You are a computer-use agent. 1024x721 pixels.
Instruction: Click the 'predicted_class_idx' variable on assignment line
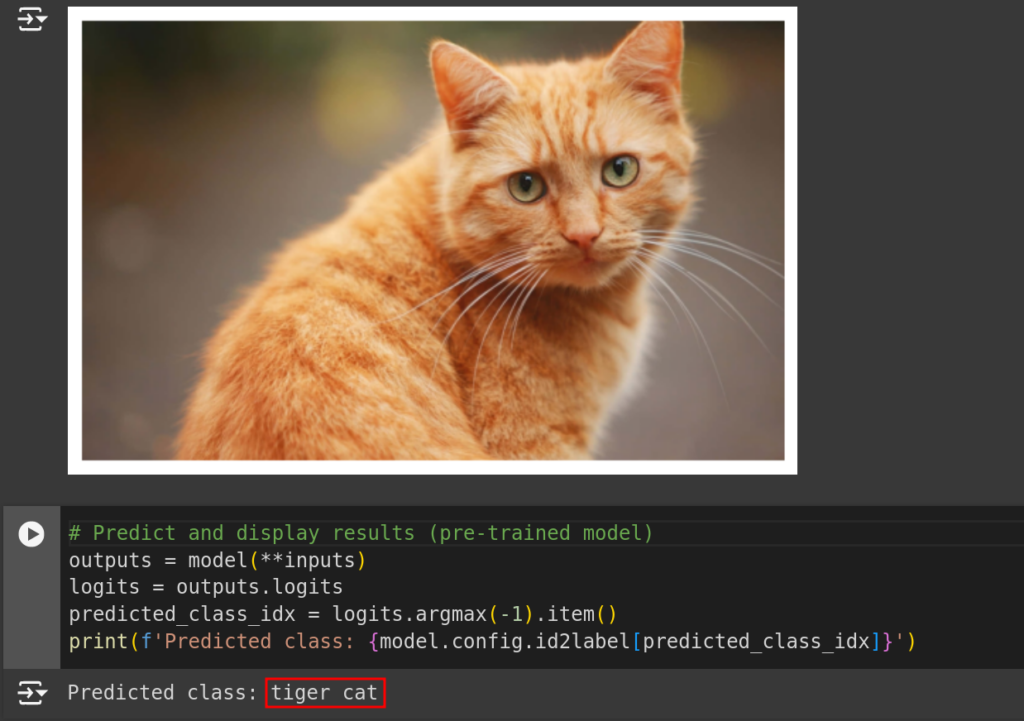point(182,615)
